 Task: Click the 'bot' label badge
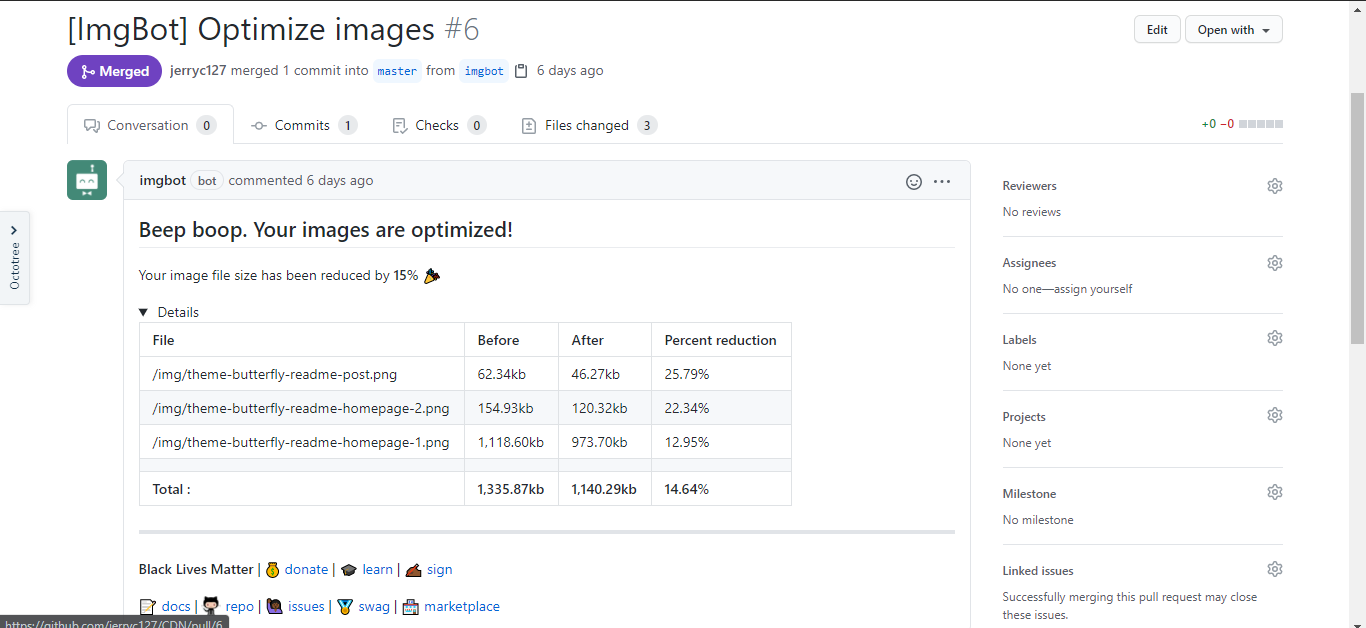(206, 181)
